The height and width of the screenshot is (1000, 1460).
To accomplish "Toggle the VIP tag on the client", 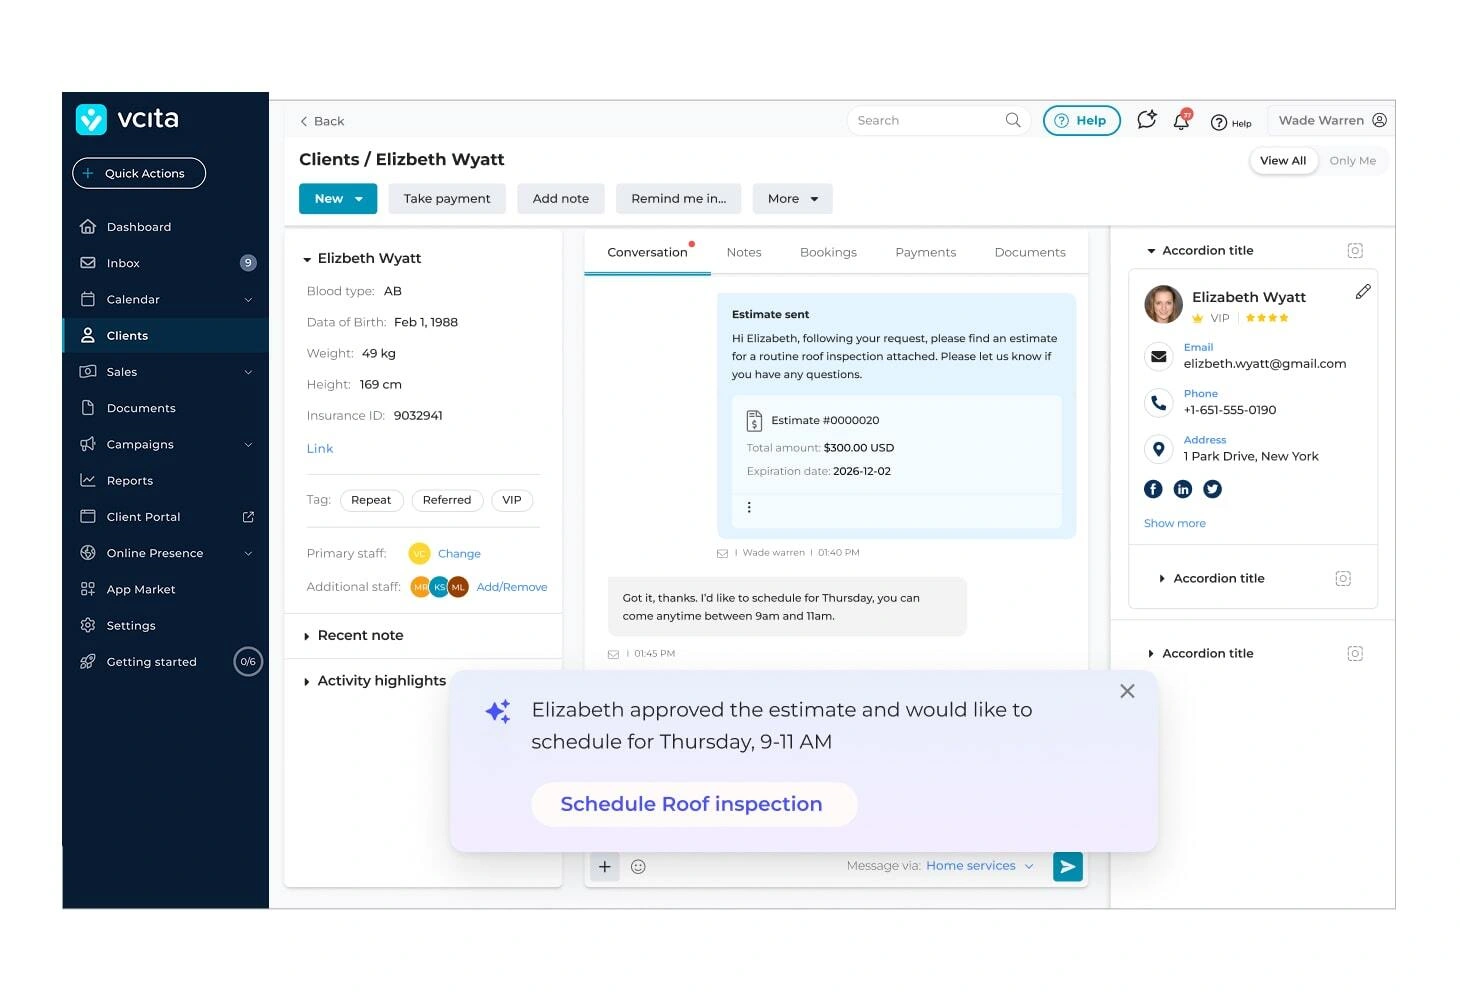I will [512, 500].
